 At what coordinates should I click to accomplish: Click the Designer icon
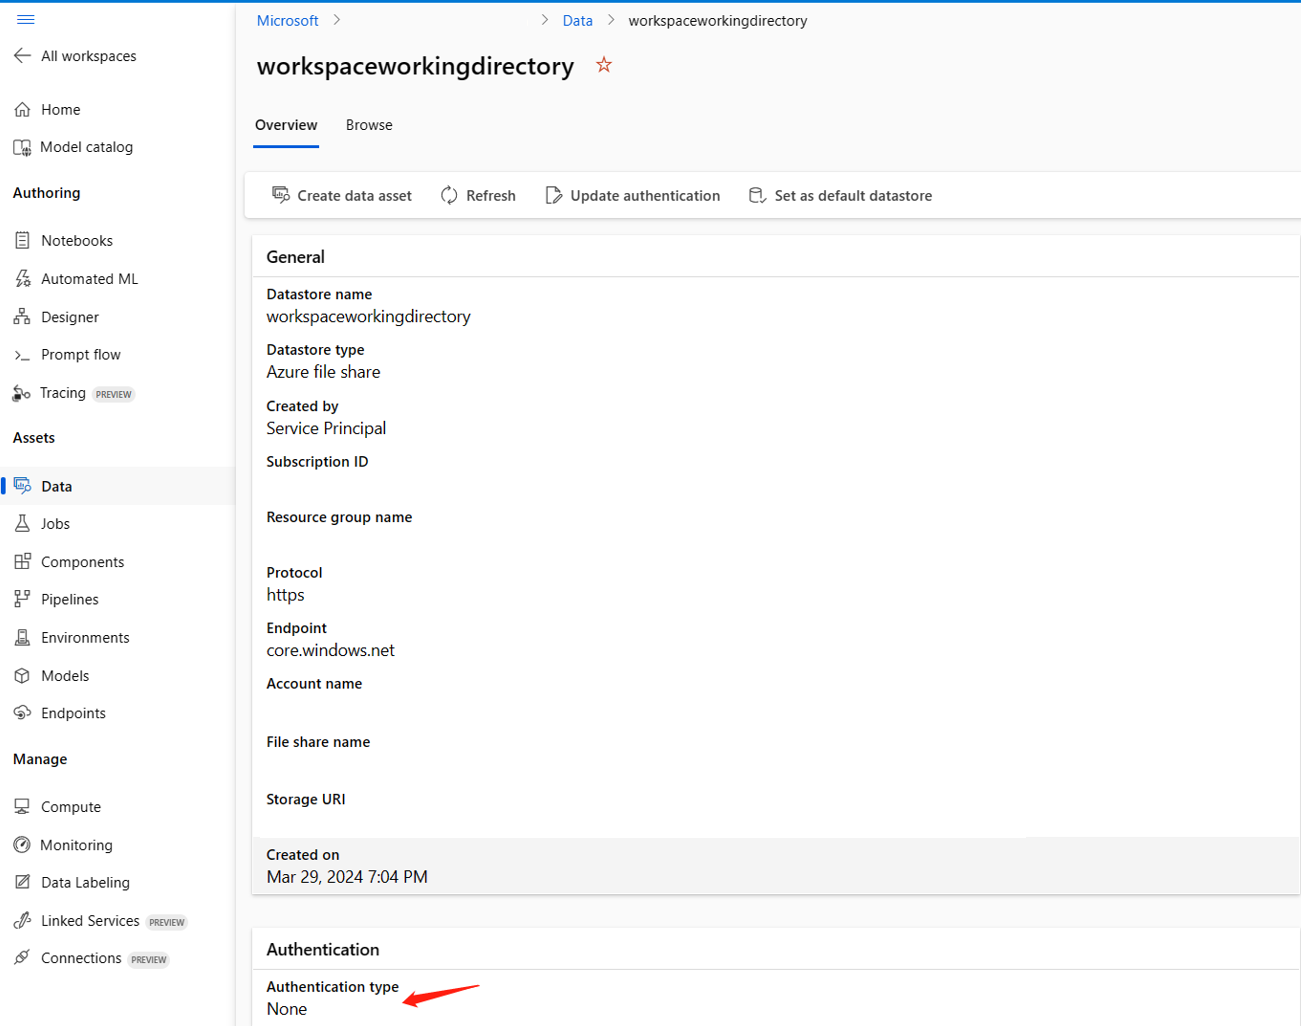coord(22,317)
